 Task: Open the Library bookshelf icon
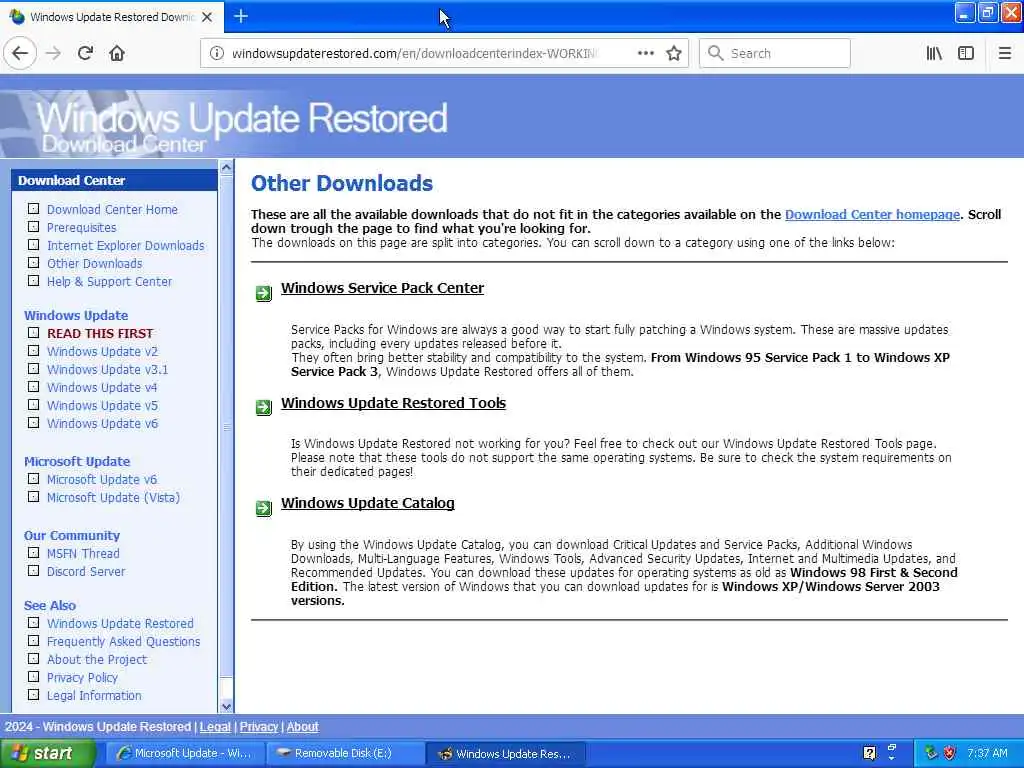934,53
